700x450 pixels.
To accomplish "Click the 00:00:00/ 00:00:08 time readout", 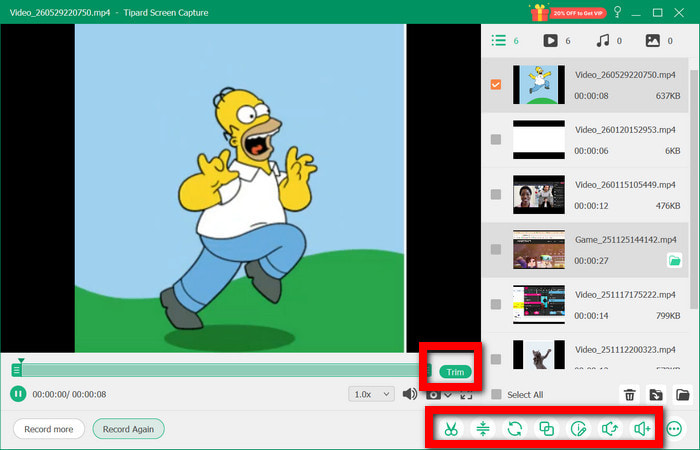I will click(69, 394).
